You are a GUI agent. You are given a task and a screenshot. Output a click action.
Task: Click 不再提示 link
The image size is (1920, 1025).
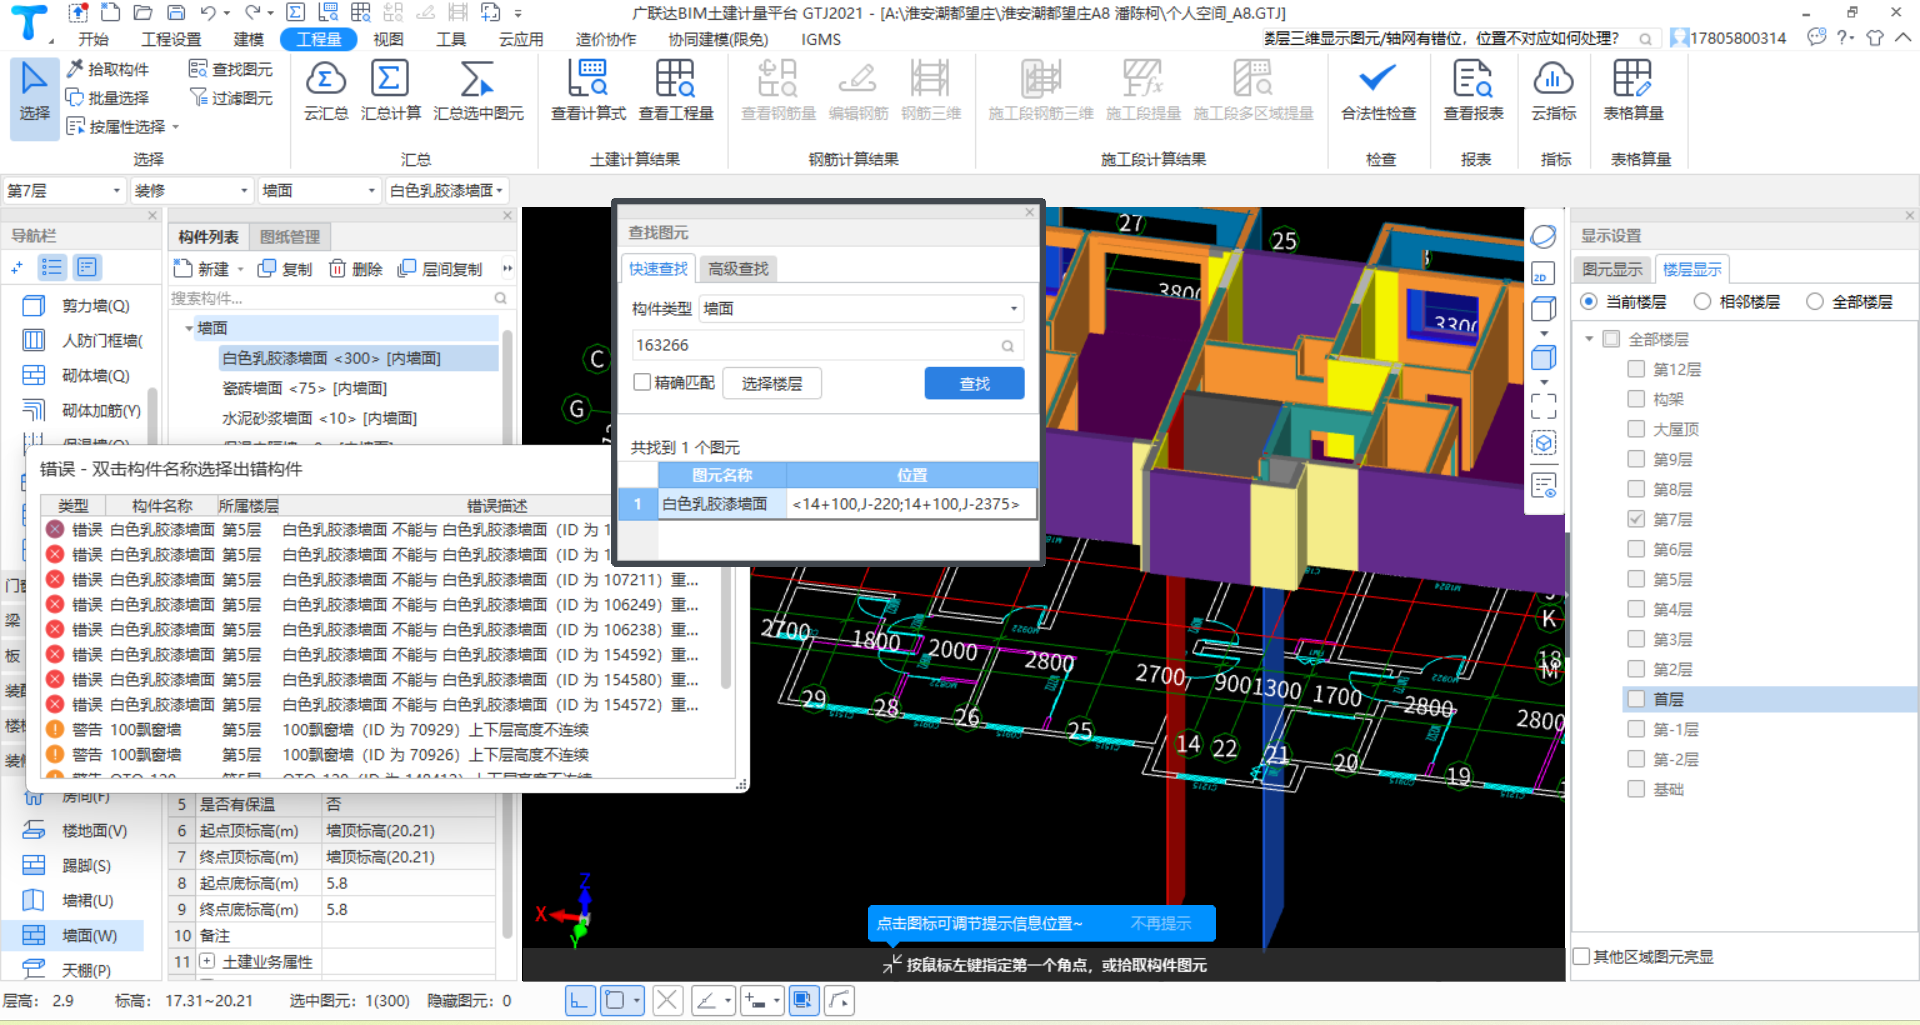click(x=1161, y=923)
